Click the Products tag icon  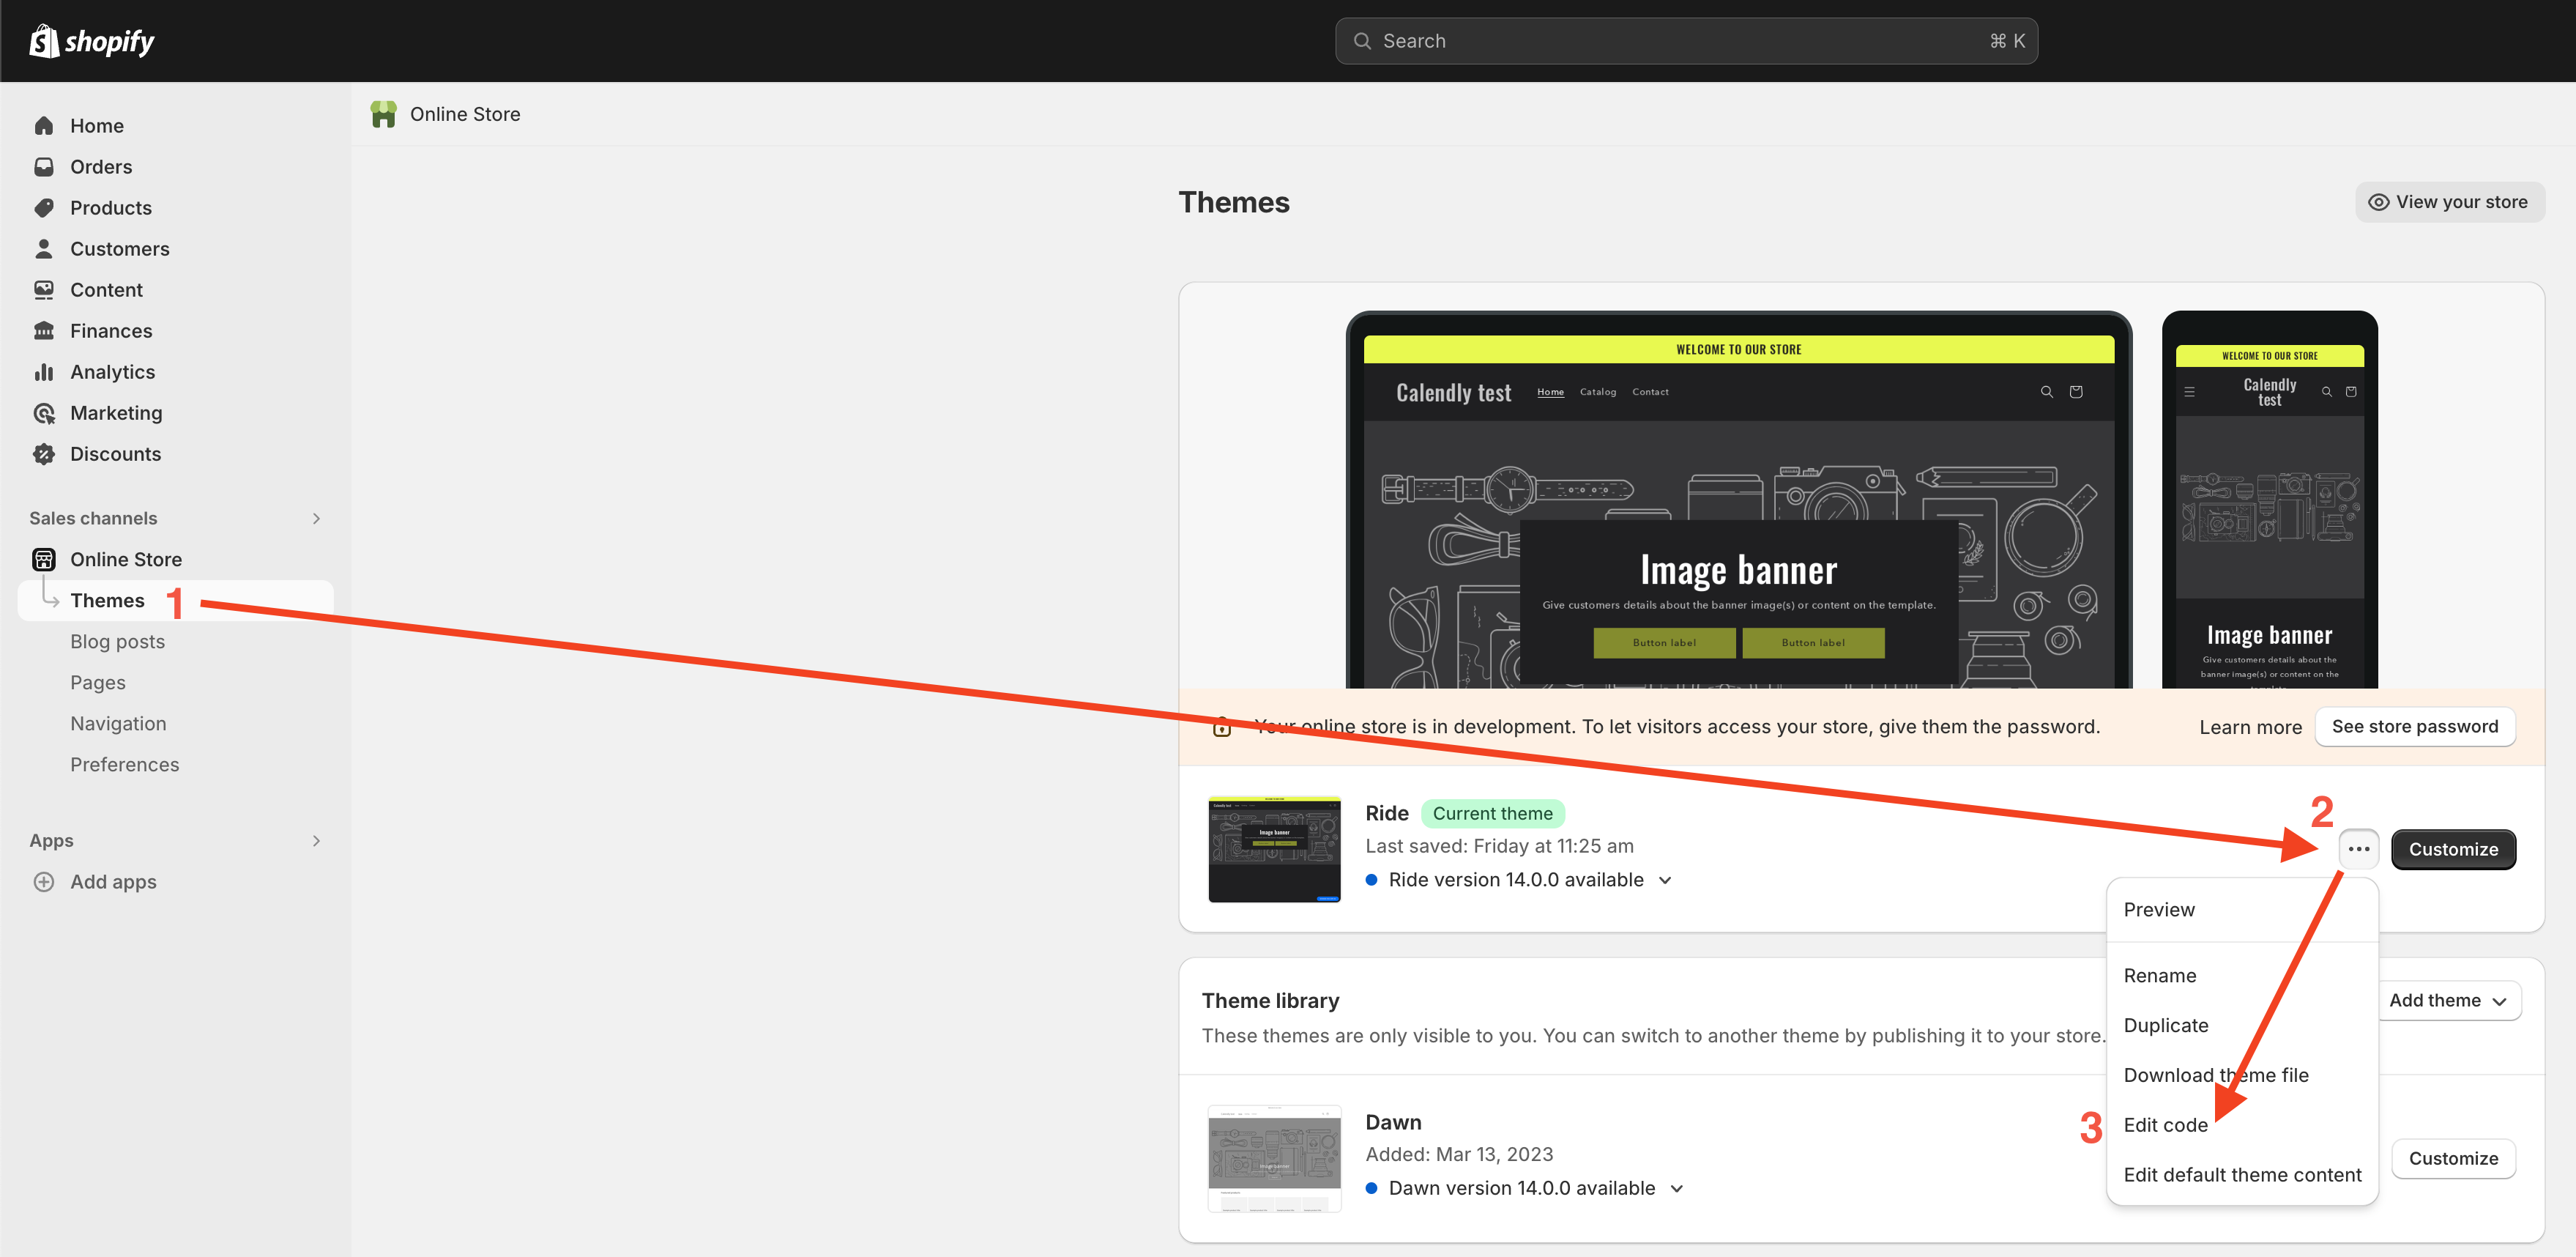(x=44, y=208)
